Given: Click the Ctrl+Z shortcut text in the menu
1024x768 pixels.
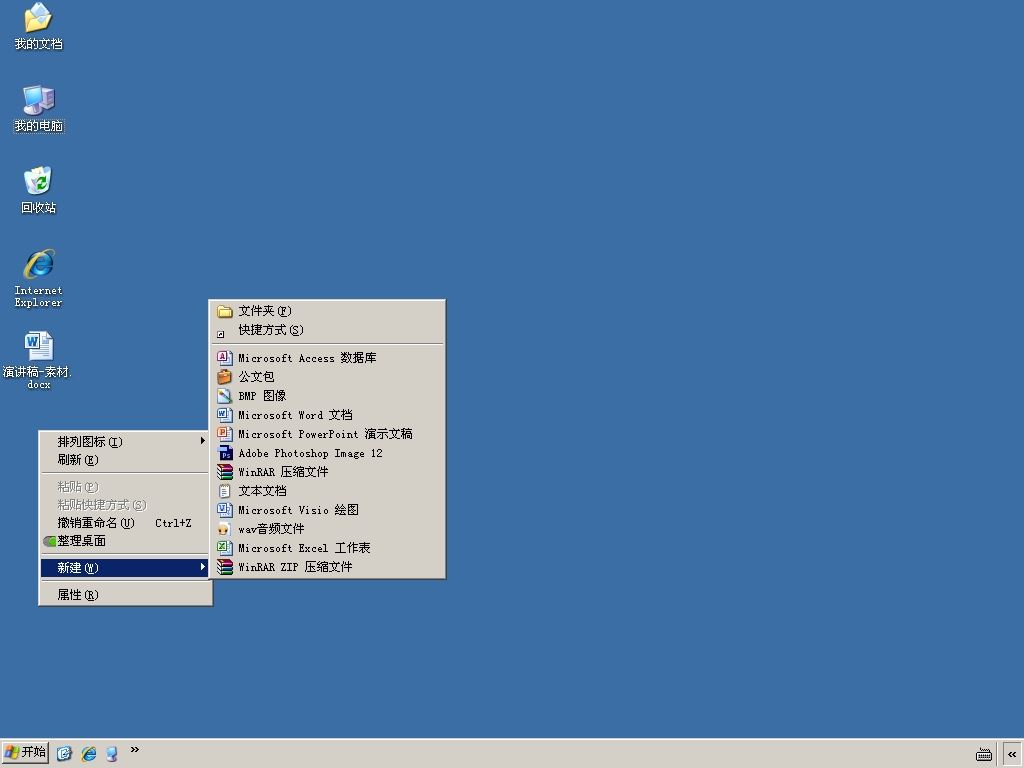Looking at the screenshot, I should [173, 523].
